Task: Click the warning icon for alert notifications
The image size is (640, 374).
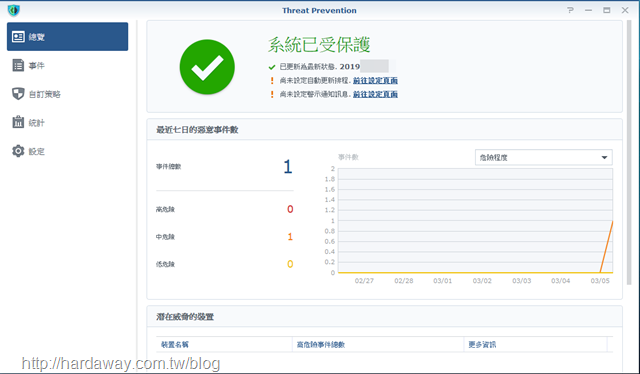Action: click(x=272, y=94)
